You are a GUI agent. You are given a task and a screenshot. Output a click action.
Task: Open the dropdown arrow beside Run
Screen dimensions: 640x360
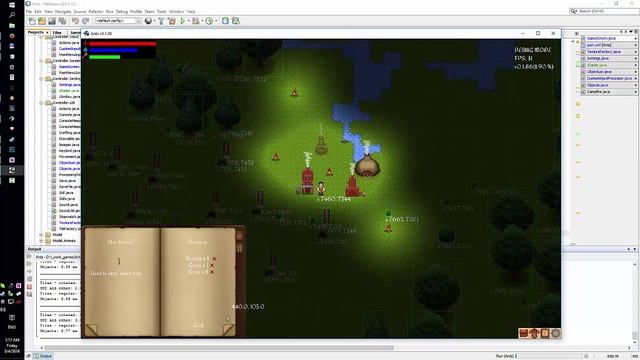coord(189,21)
